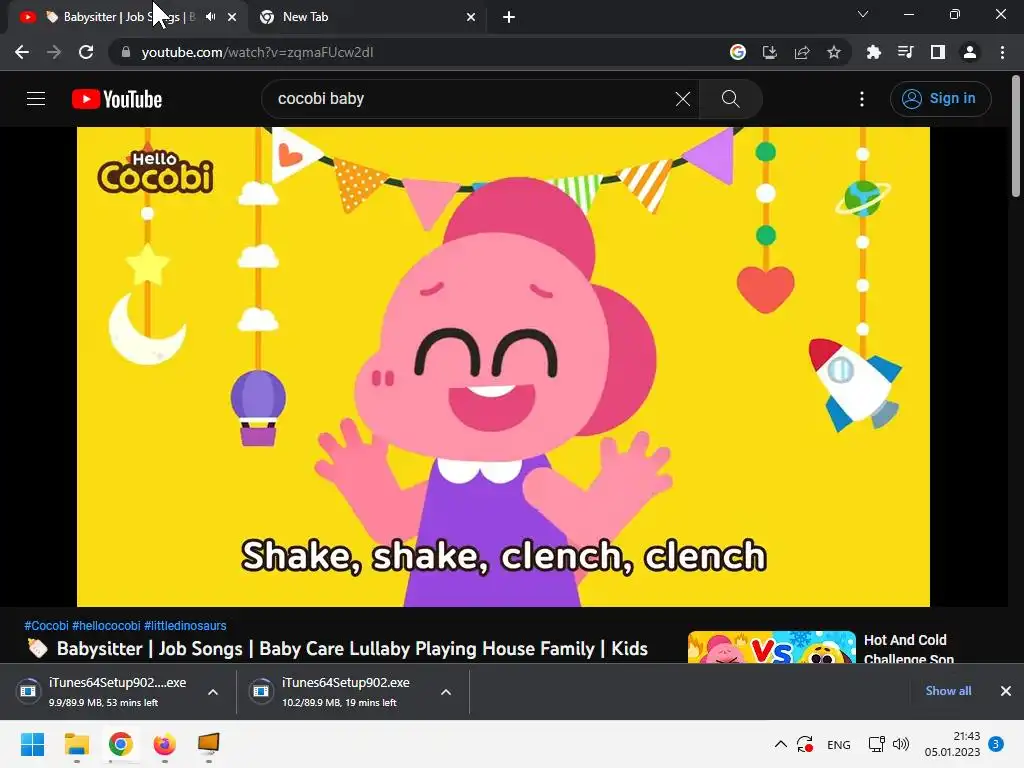The height and width of the screenshot is (768, 1024).
Task: Open the #Cocobi hashtag link
Action: click(46, 626)
